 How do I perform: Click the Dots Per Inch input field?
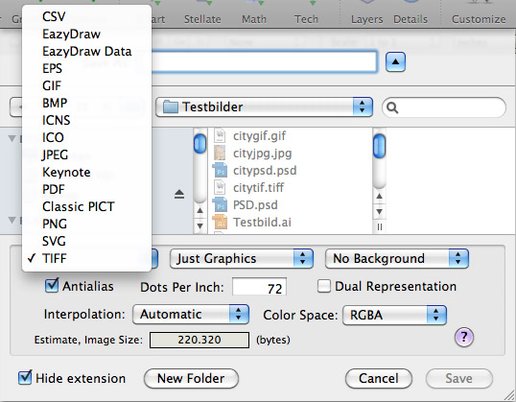(x=259, y=287)
